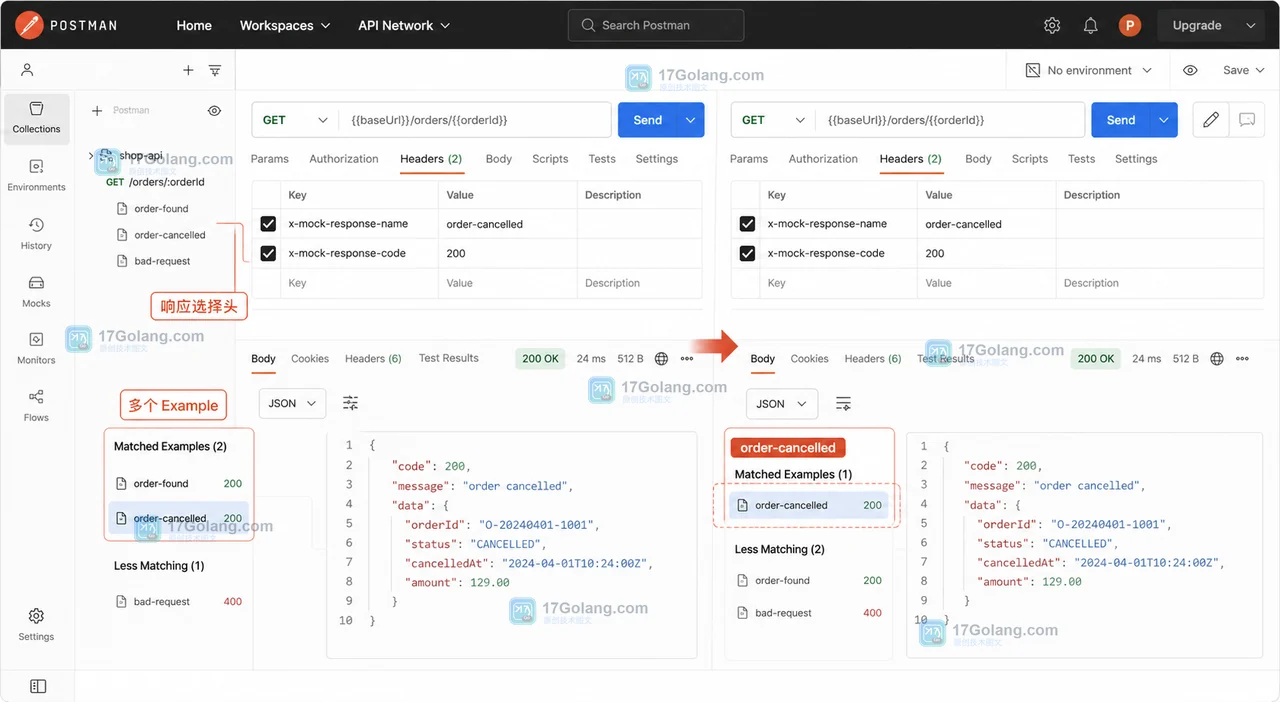Click the plus icon next to Postman label
The height and width of the screenshot is (702, 1280).
(97, 111)
